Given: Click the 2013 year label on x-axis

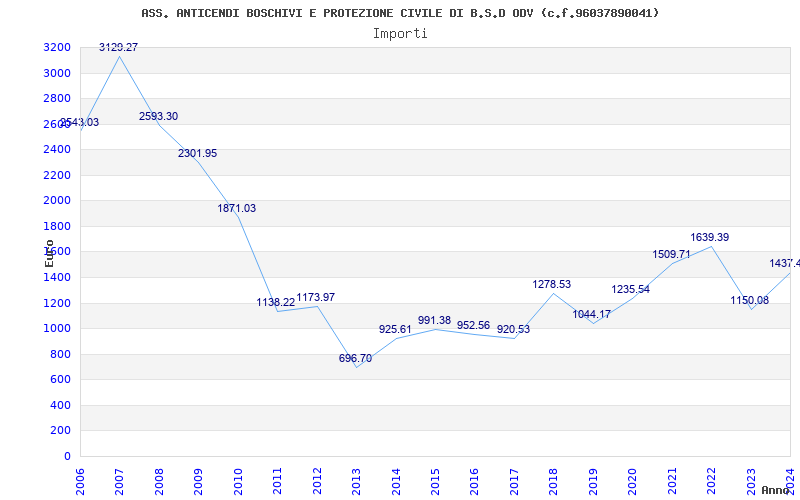Looking at the screenshot, I should pos(357,482).
